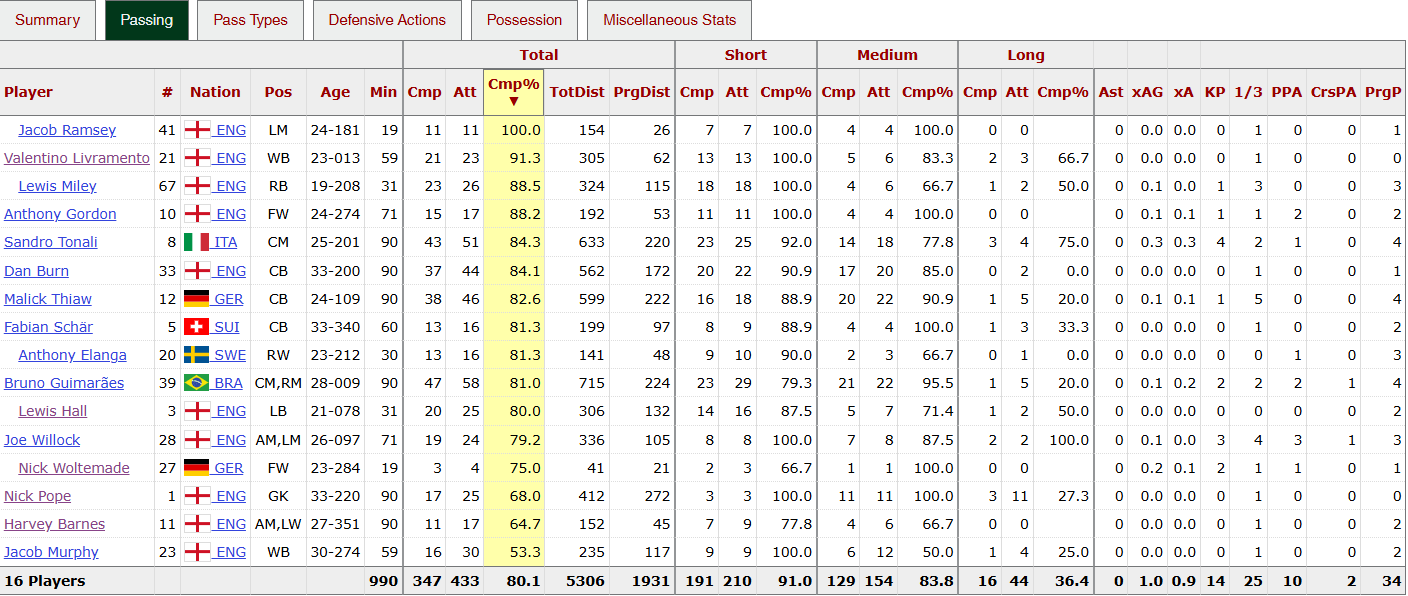The image size is (1408, 596).
Task: Click the Italy flag icon next to ITA
Action: coord(197,242)
